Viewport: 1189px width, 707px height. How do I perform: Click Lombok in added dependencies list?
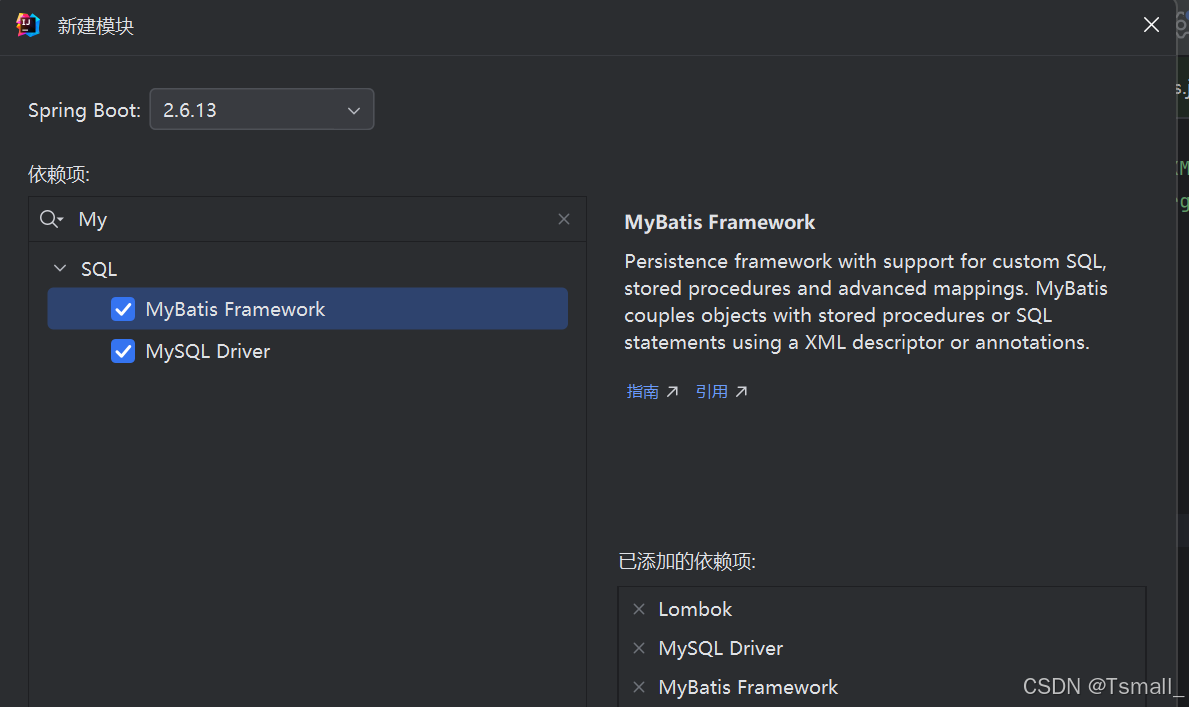point(695,609)
